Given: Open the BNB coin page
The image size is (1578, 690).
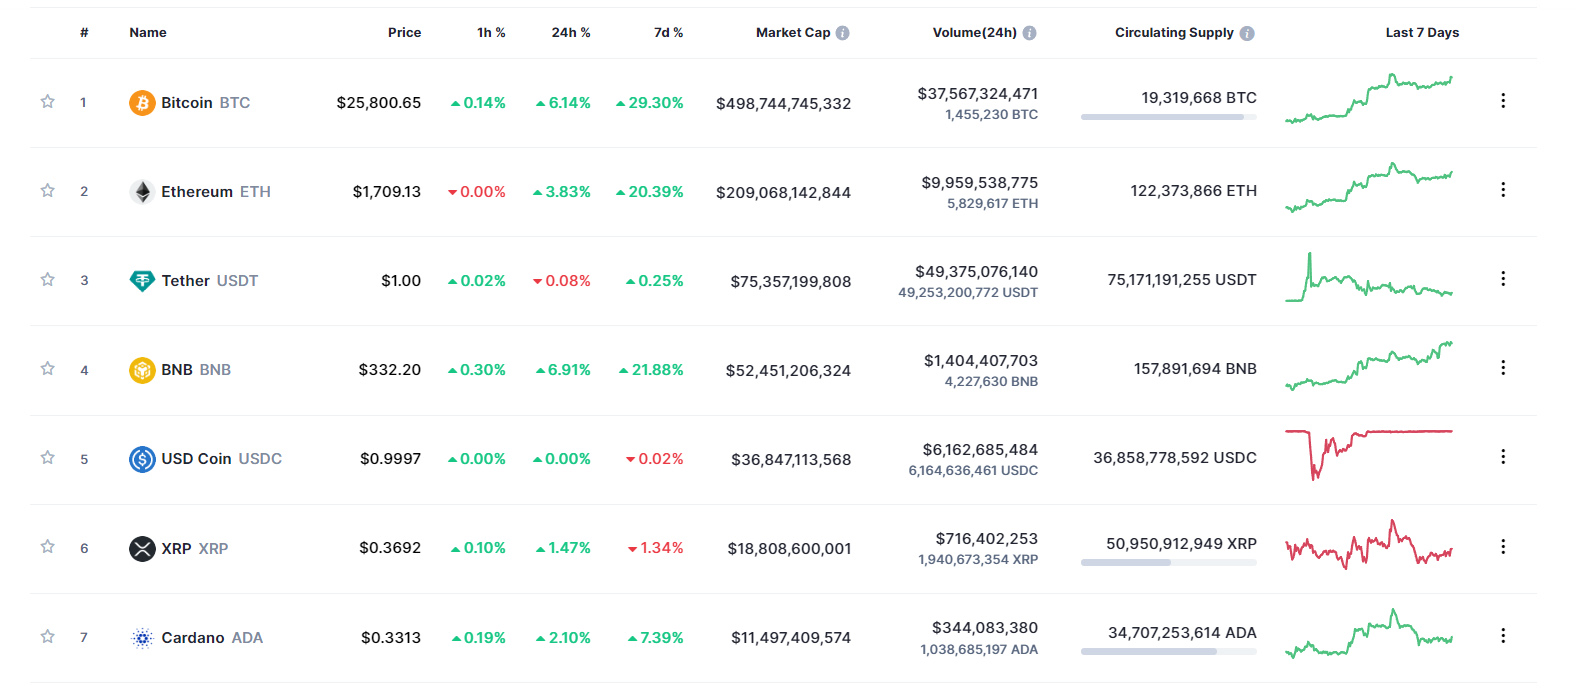Looking at the screenshot, I should pyautogui.click(x=196, y=370).
